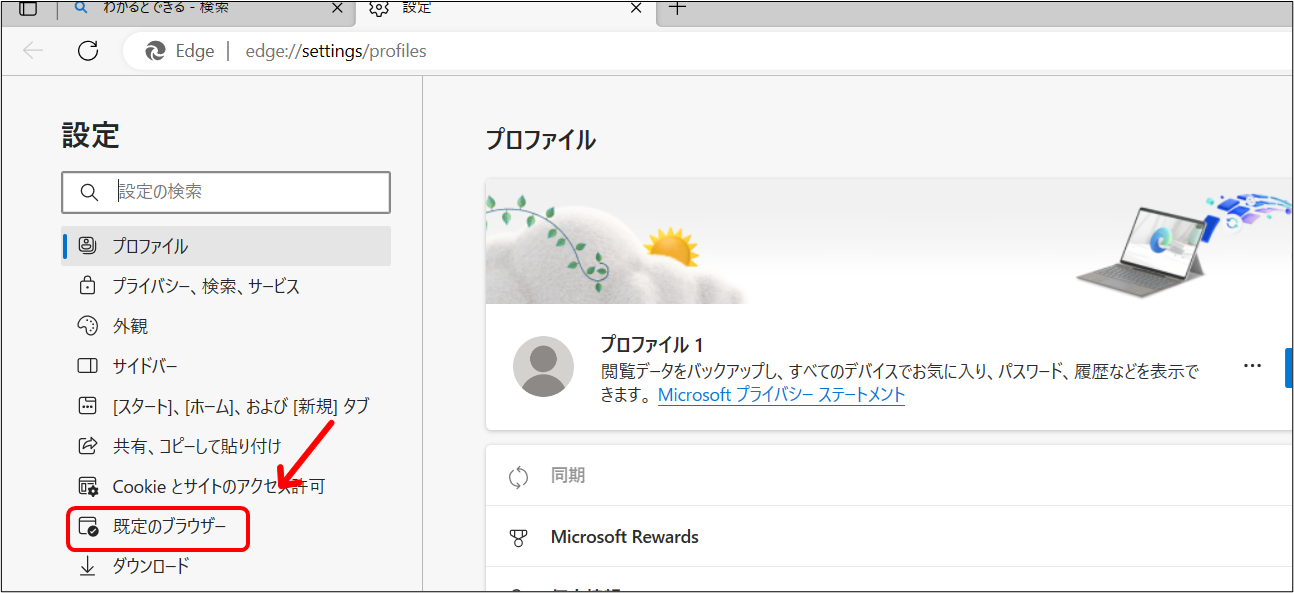The height and width of the screenshot is (593, 1294).
Task: Click the 設定 sidebar heading
Action: pos(91,136)
